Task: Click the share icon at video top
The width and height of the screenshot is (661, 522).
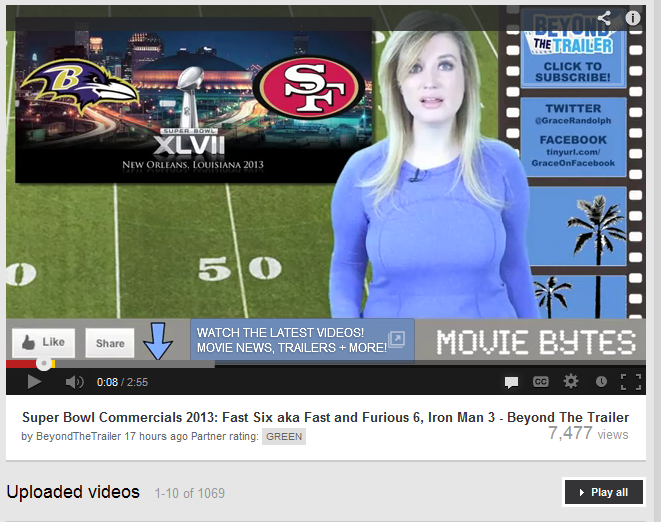Action: tap(604, 18)
